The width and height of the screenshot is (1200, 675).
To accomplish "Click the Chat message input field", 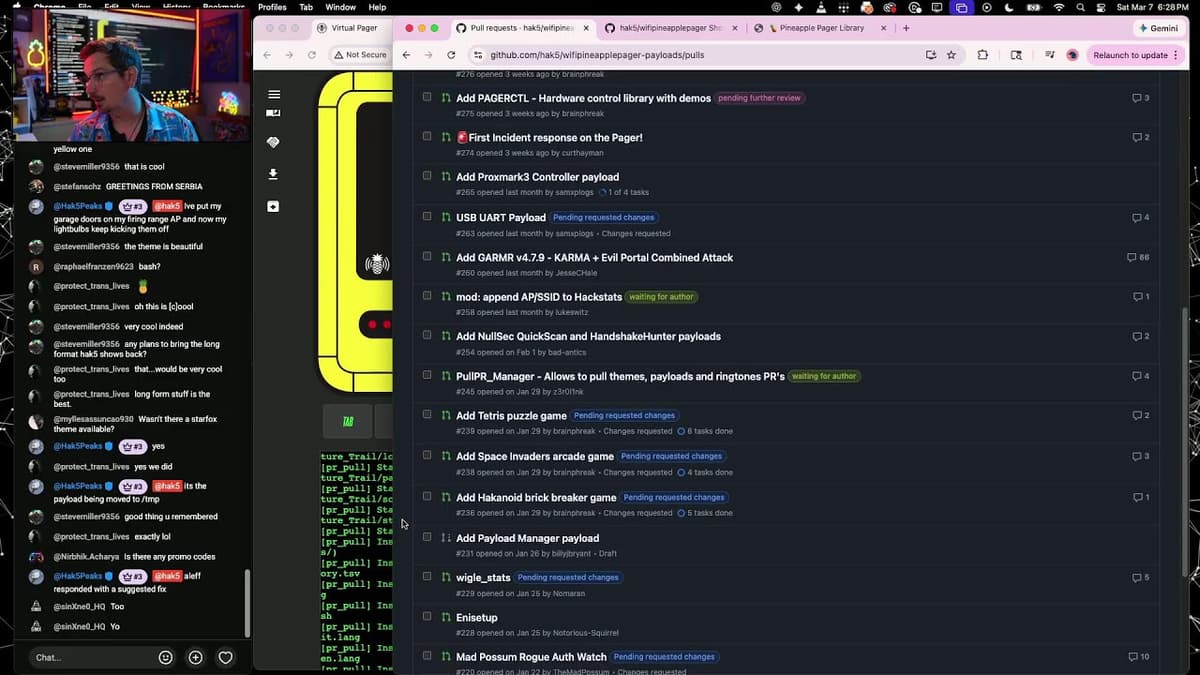I will (90, 657).
